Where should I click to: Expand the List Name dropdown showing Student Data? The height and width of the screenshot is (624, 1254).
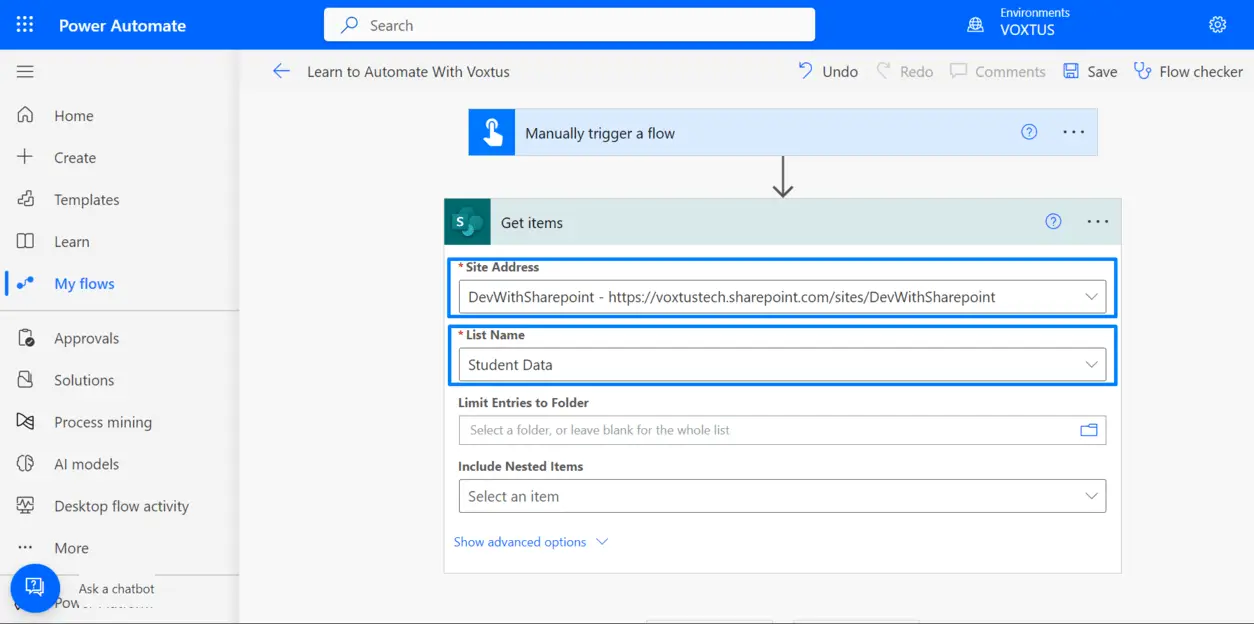pyautogui.click(x=1091, y=364)
